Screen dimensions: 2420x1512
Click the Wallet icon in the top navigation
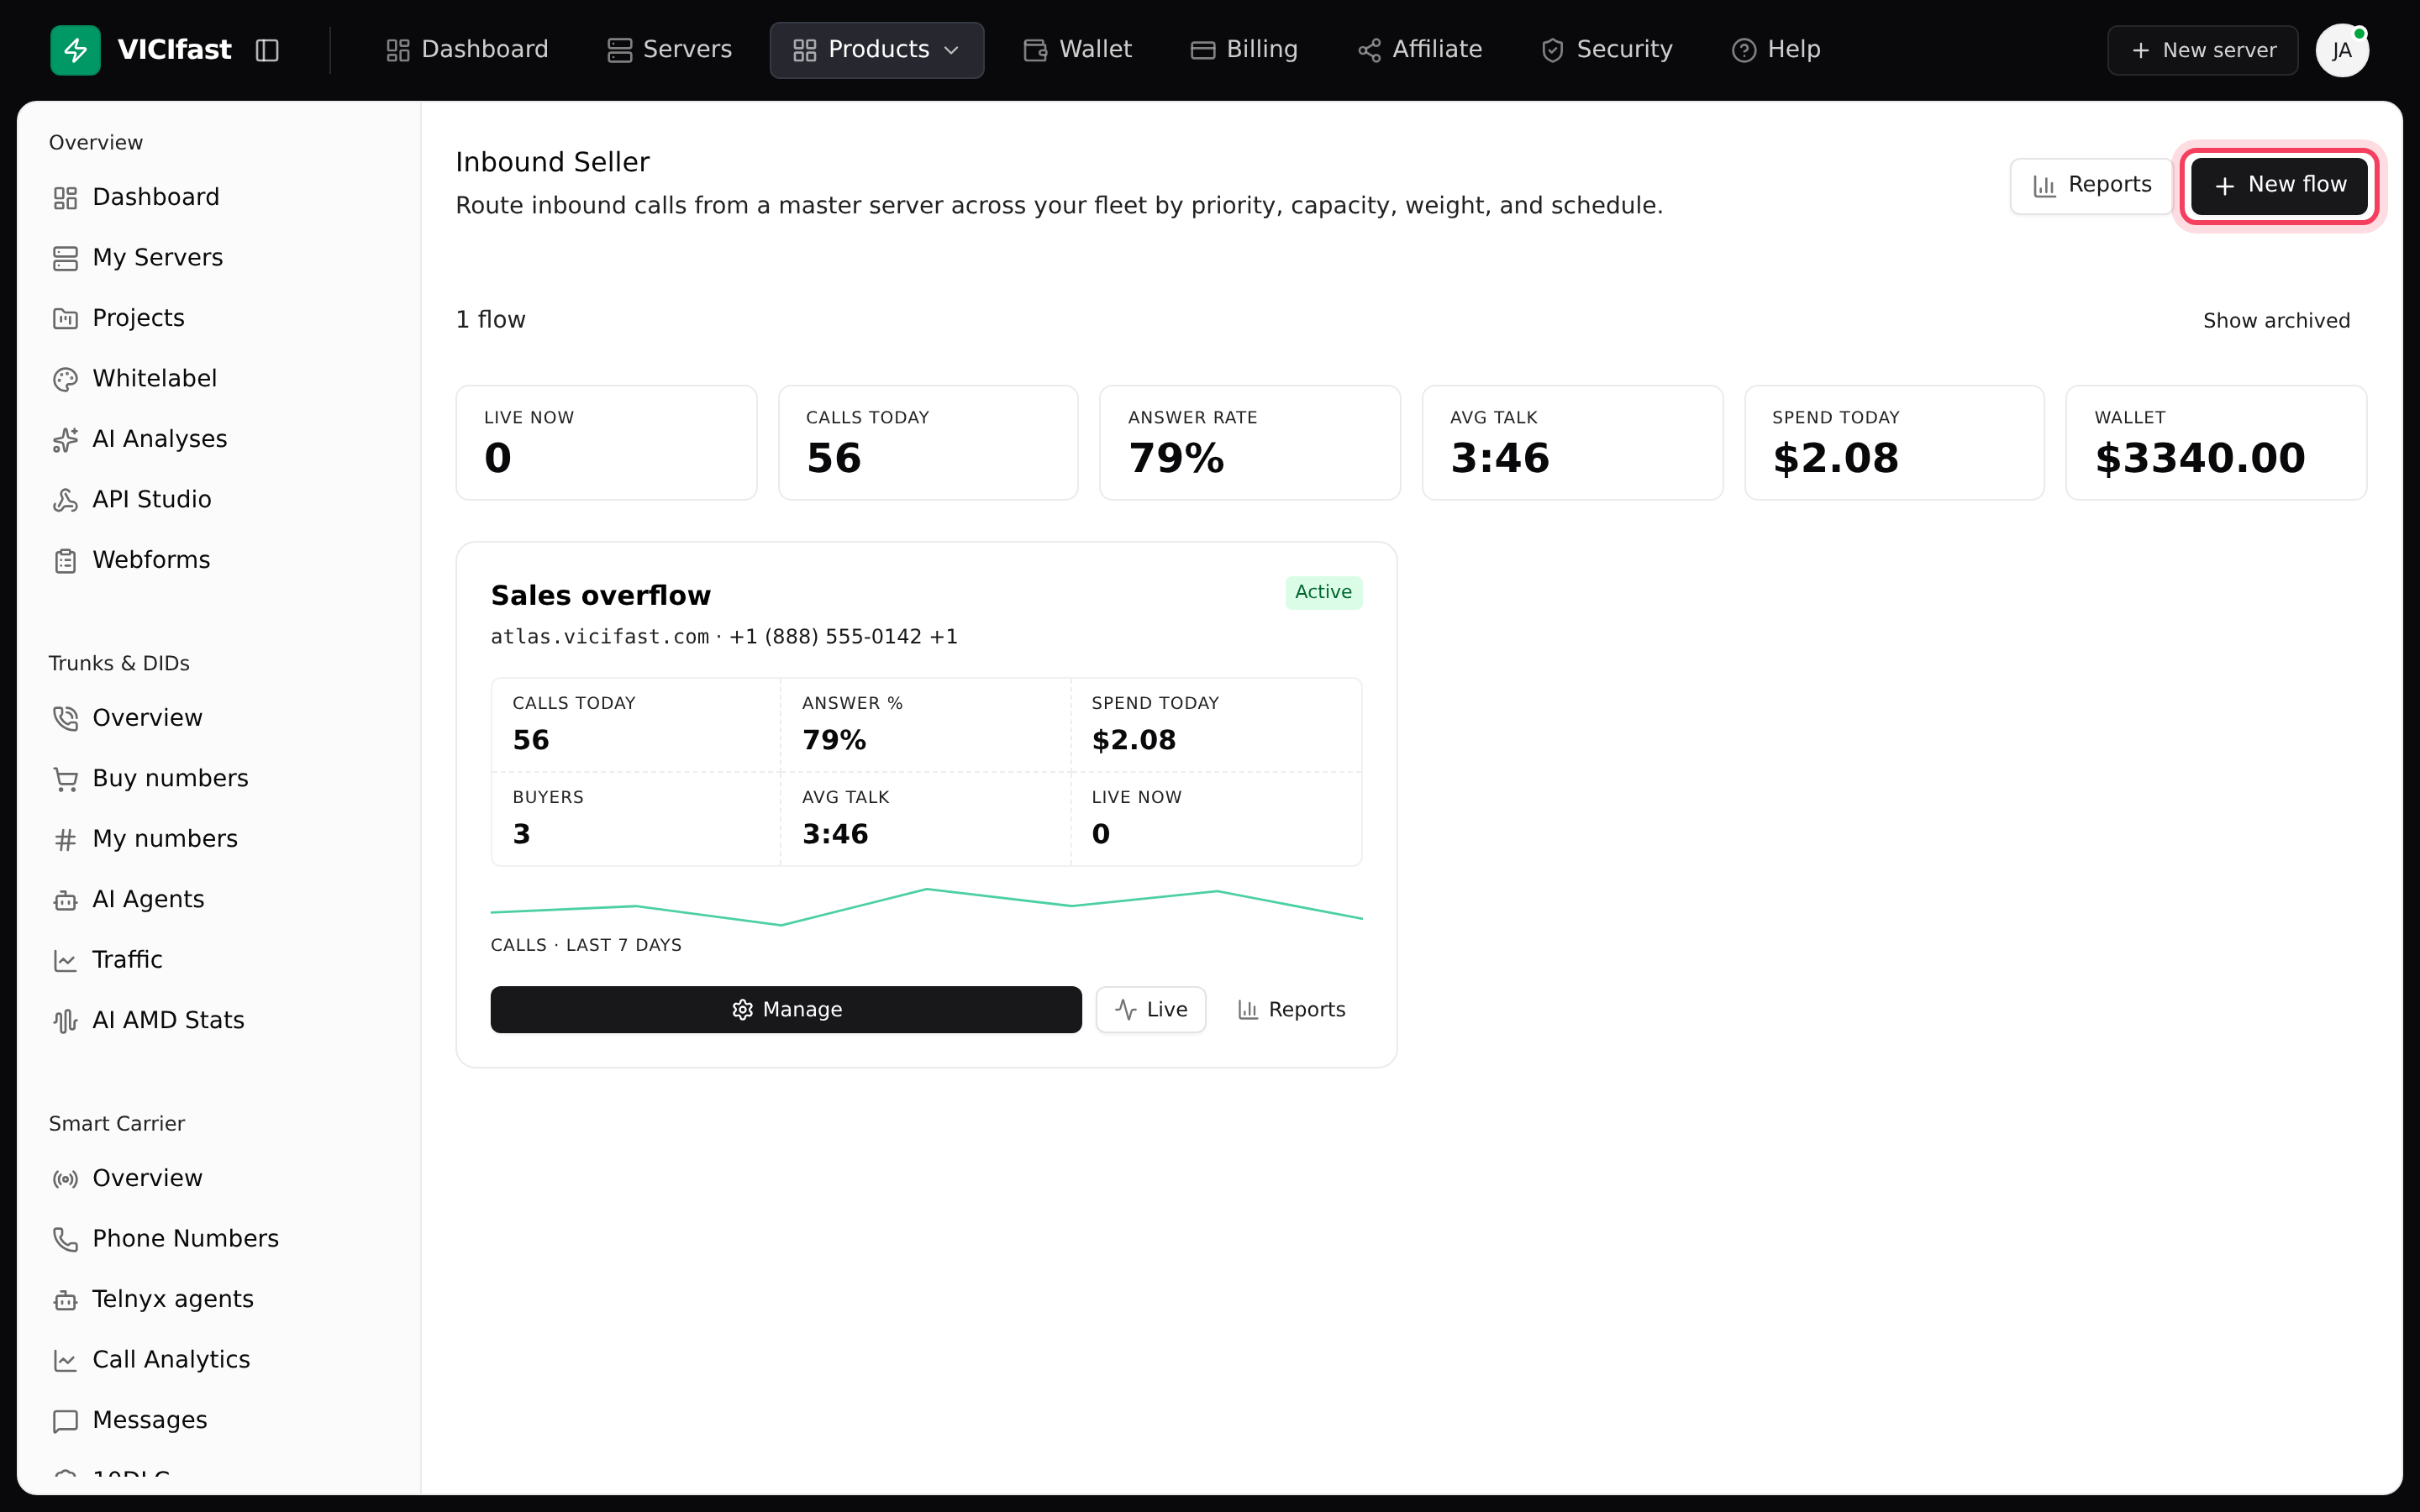[x=1035, y=50]
